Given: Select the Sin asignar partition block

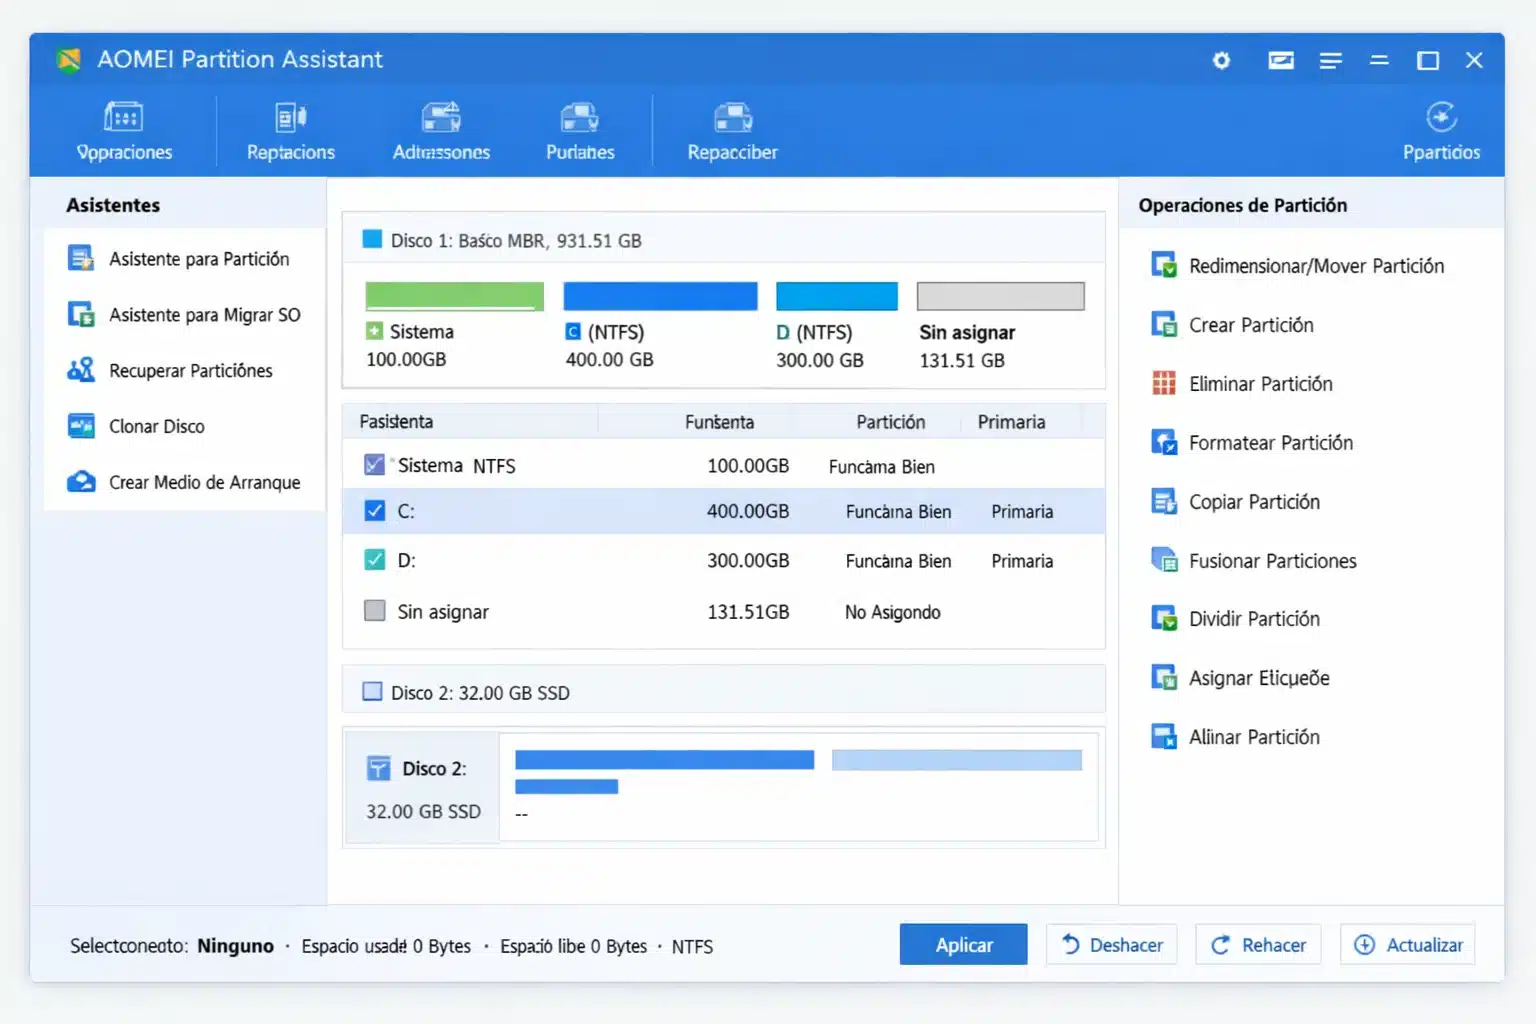Looking at the screenshot, I should tap(999, 295).
